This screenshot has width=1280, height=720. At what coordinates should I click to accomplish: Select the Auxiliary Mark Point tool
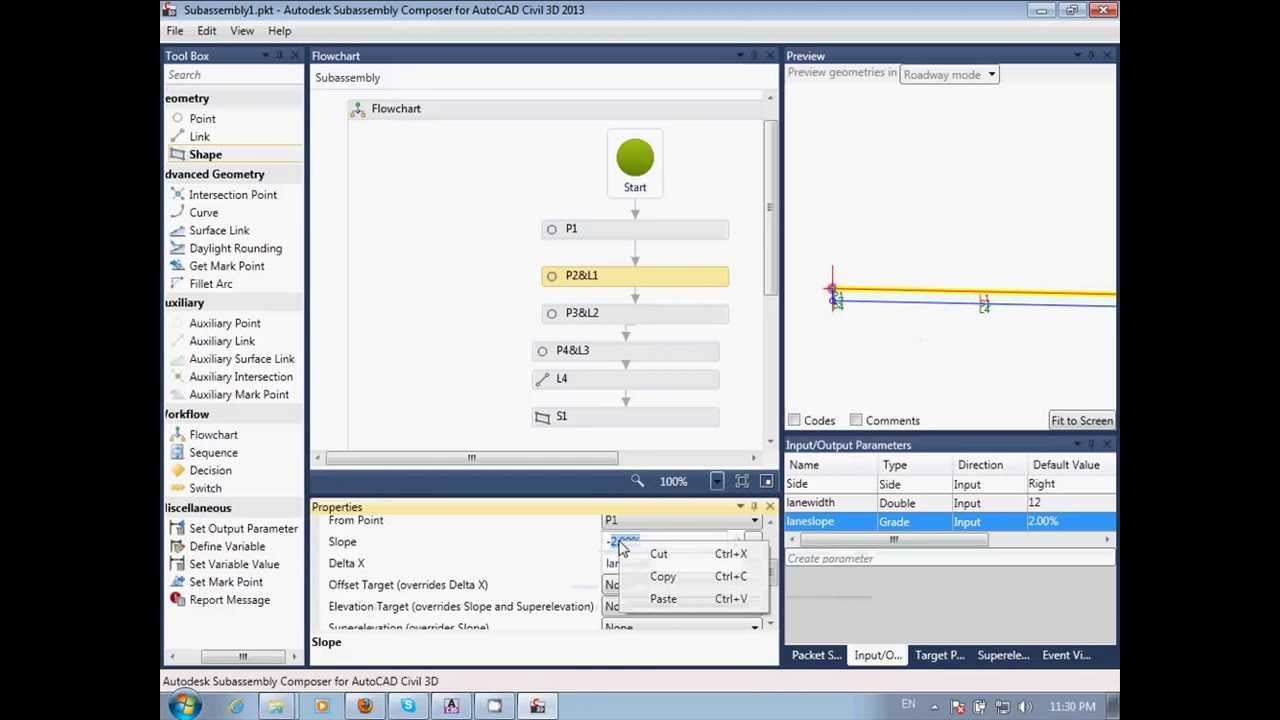coord(238,396)
